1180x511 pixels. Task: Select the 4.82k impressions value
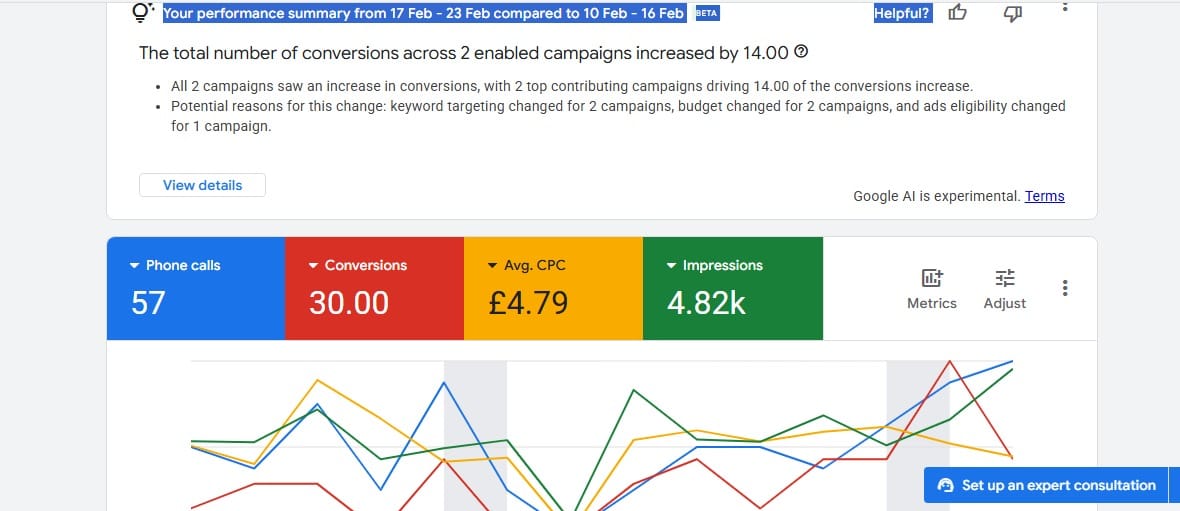coord(706,303)
